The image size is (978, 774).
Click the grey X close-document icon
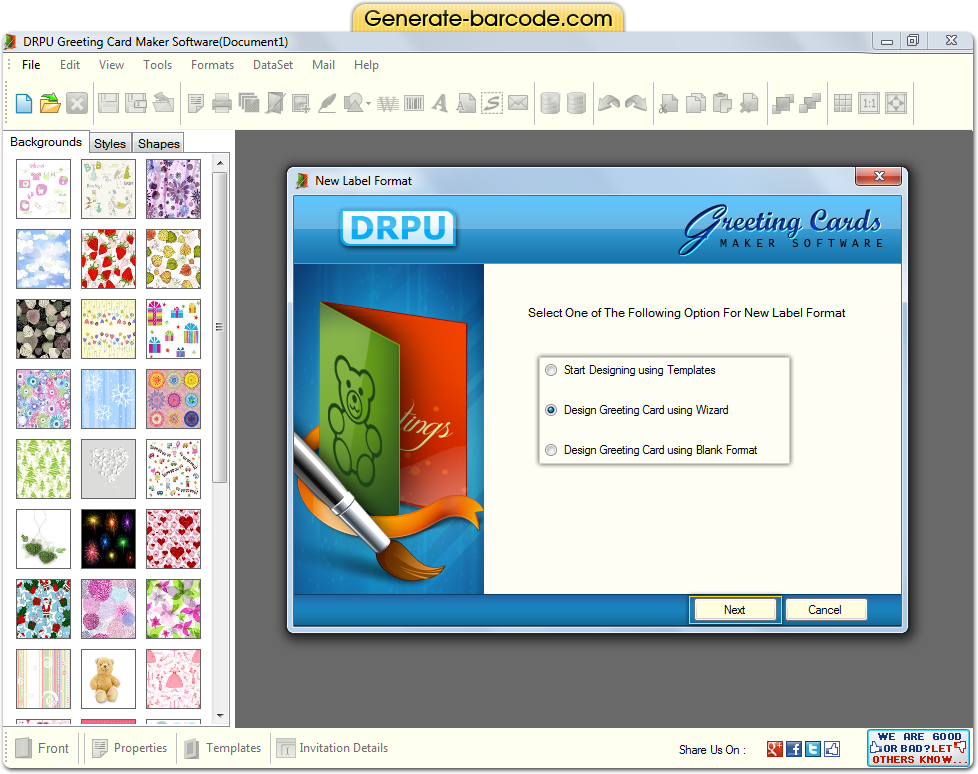[x=77, y=103]
